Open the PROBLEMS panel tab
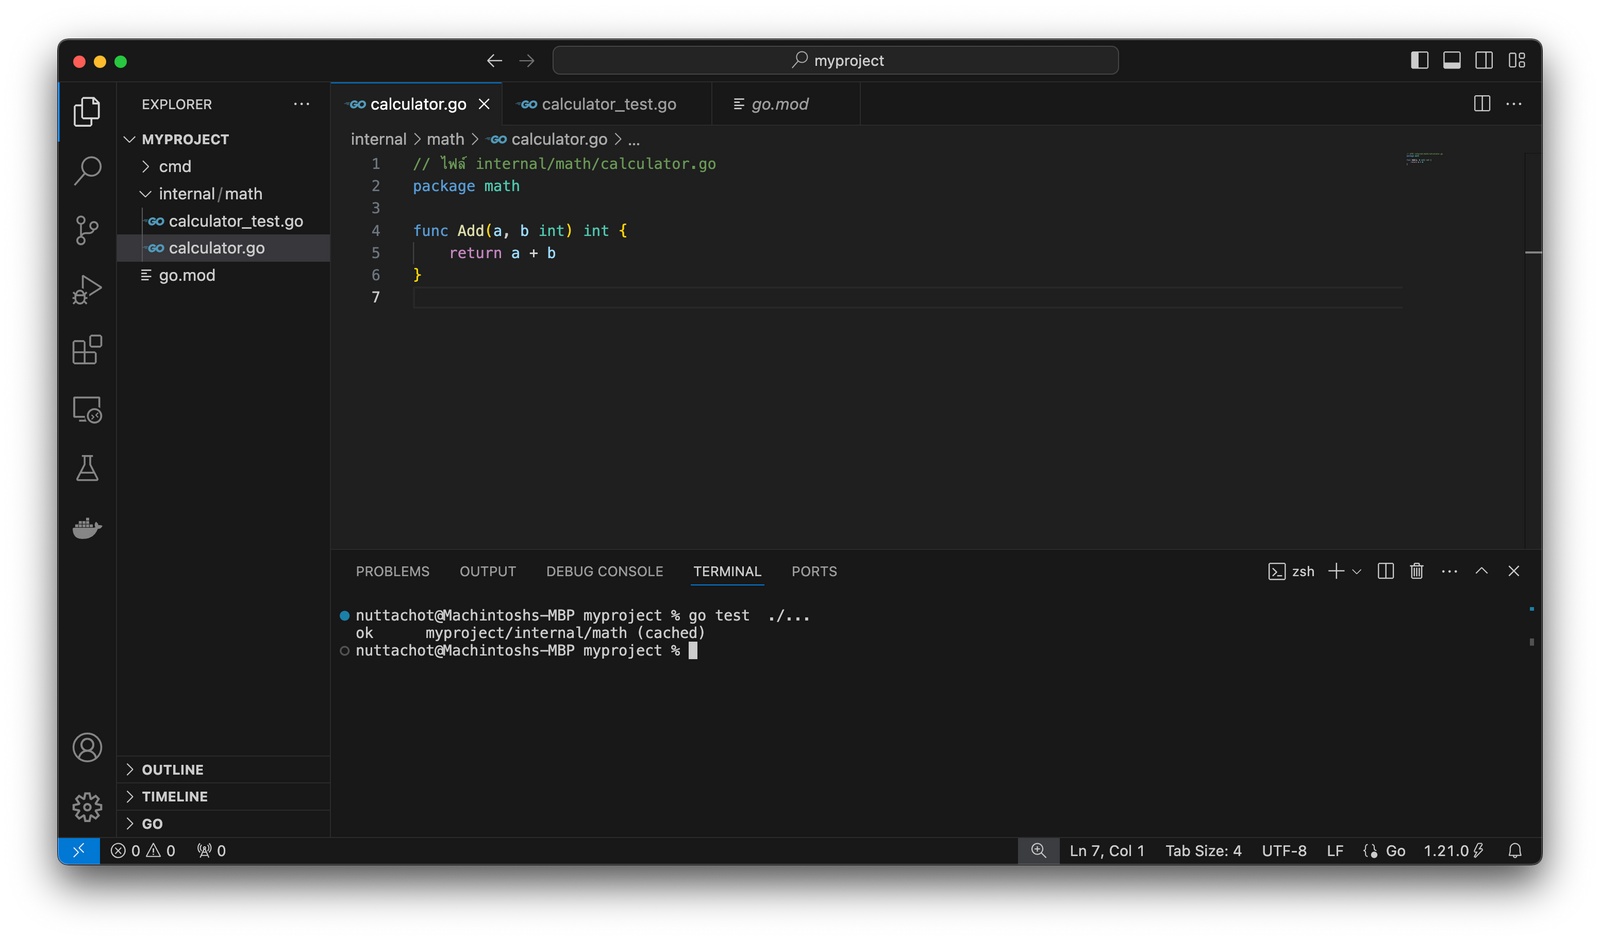Image resolution: width=1600 pixels, height=941 pixels. pos(392,571)
